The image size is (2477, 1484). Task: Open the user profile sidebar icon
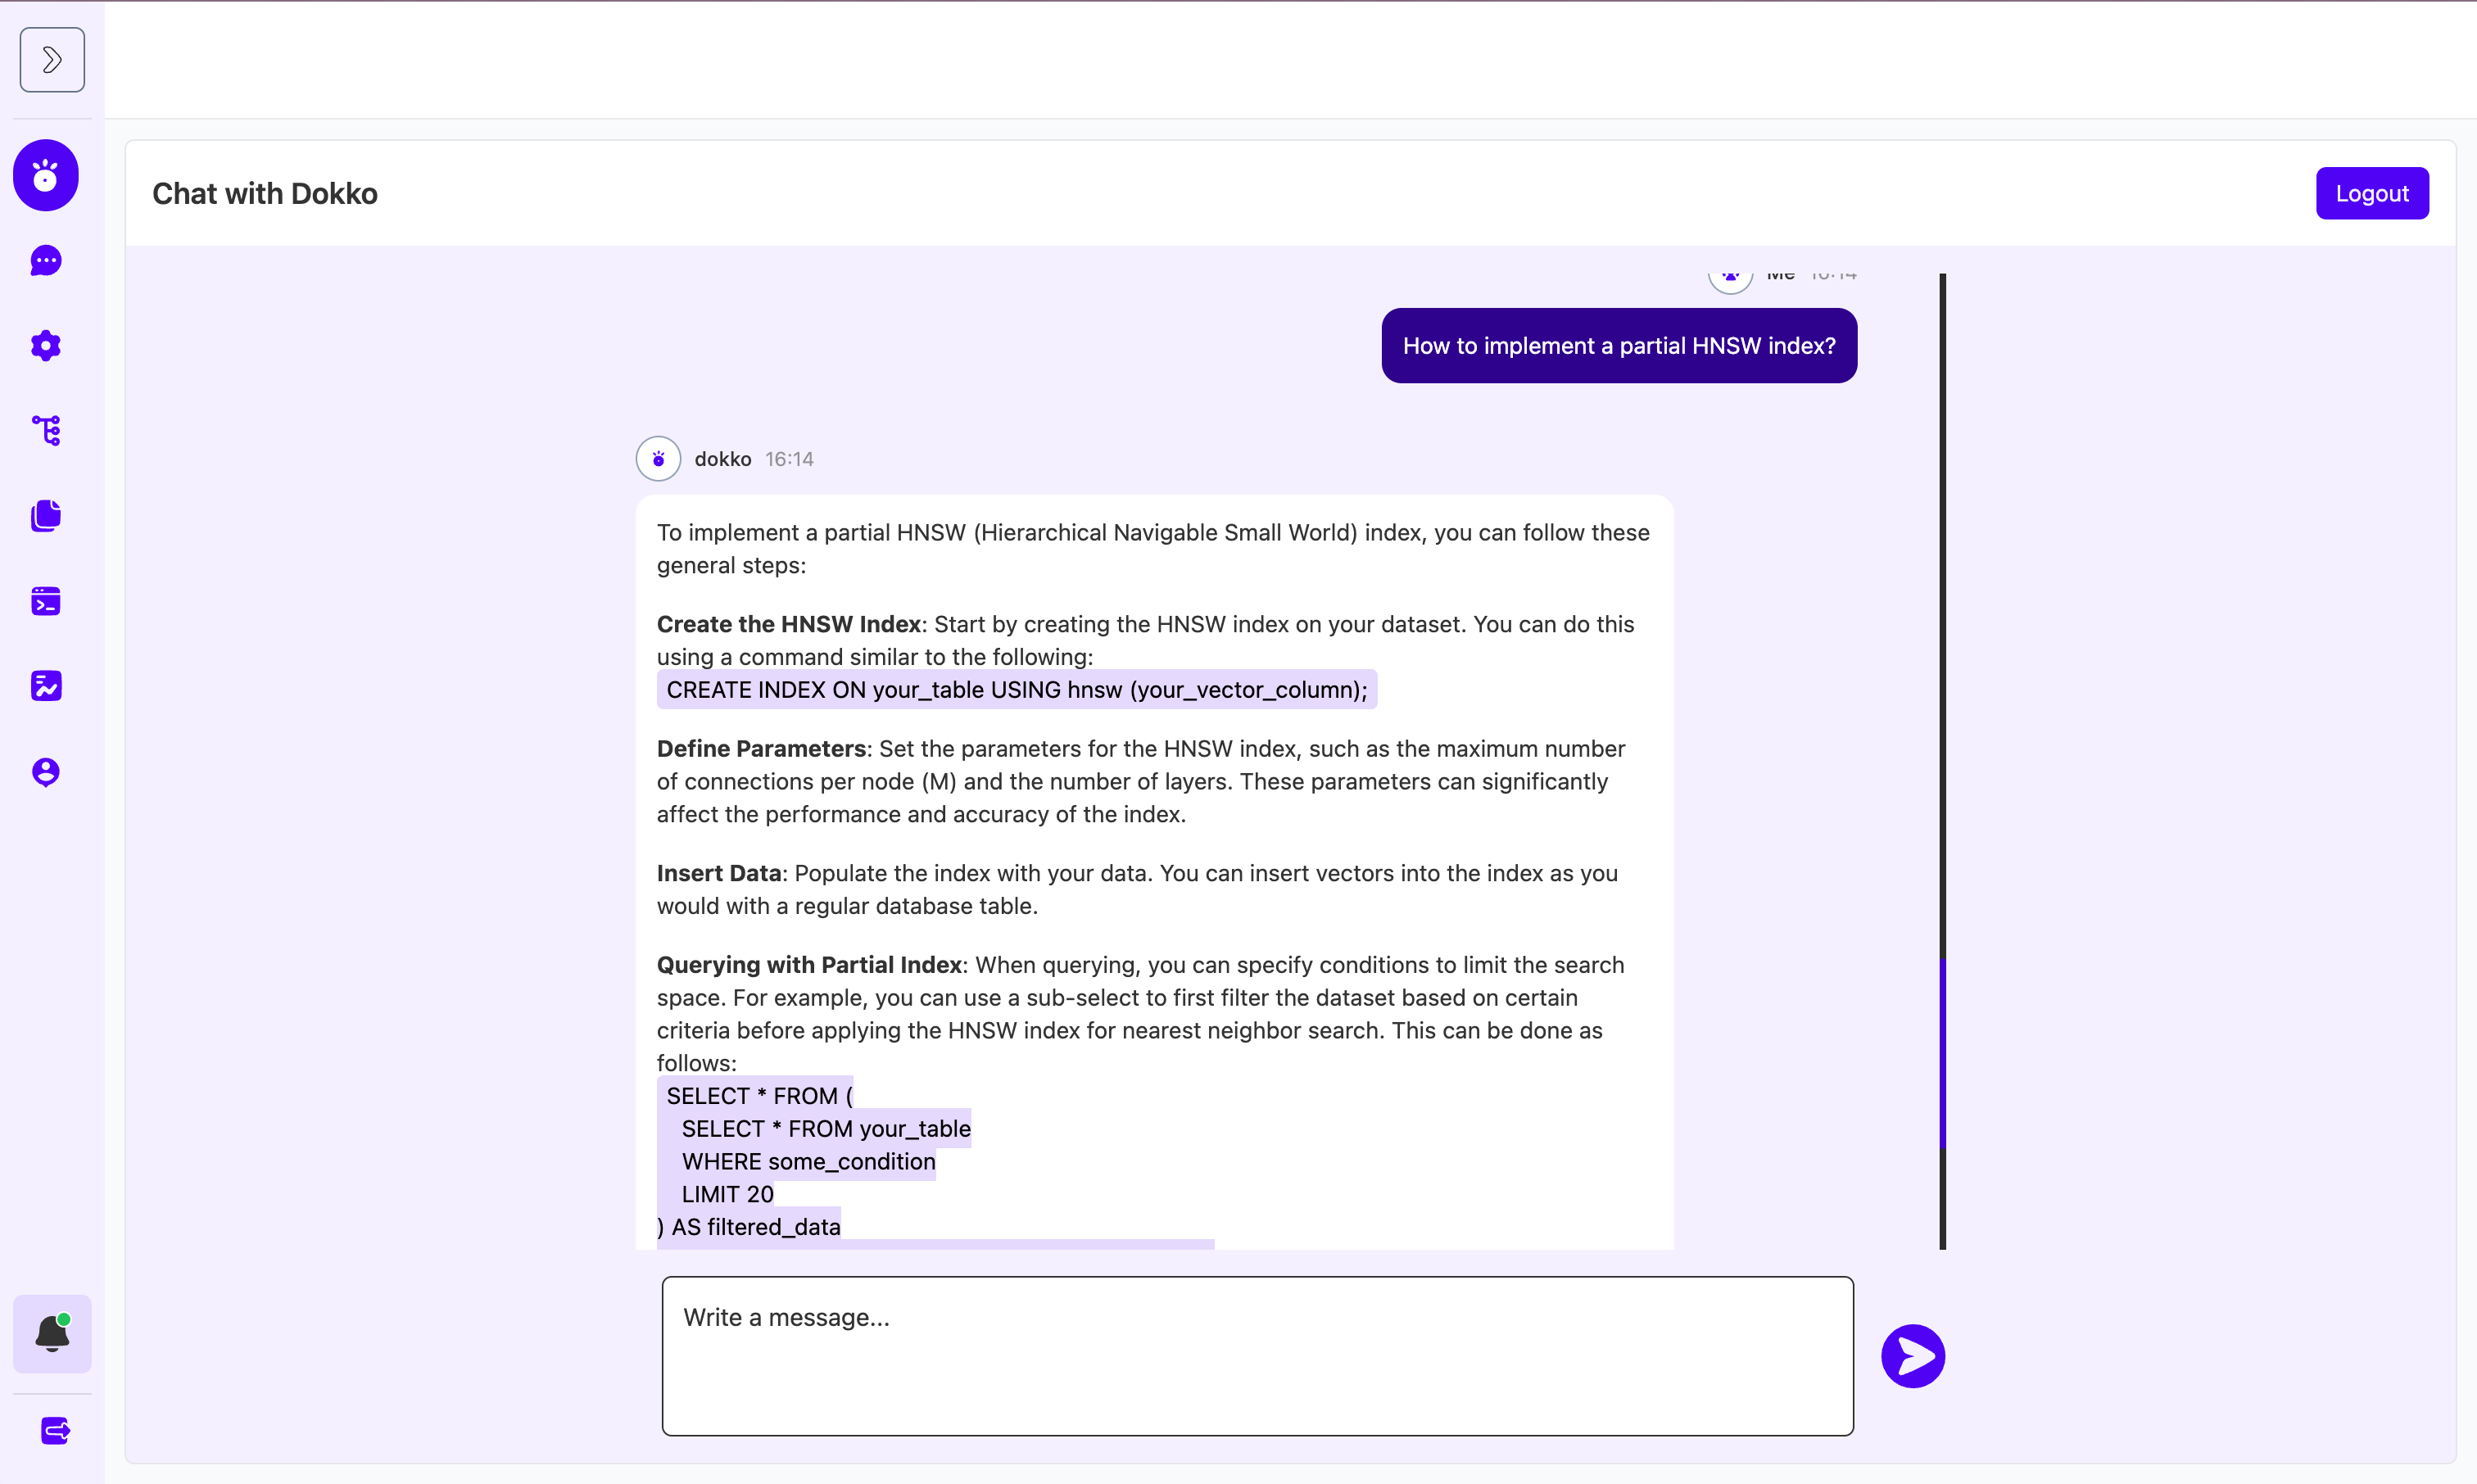point(46,772)
